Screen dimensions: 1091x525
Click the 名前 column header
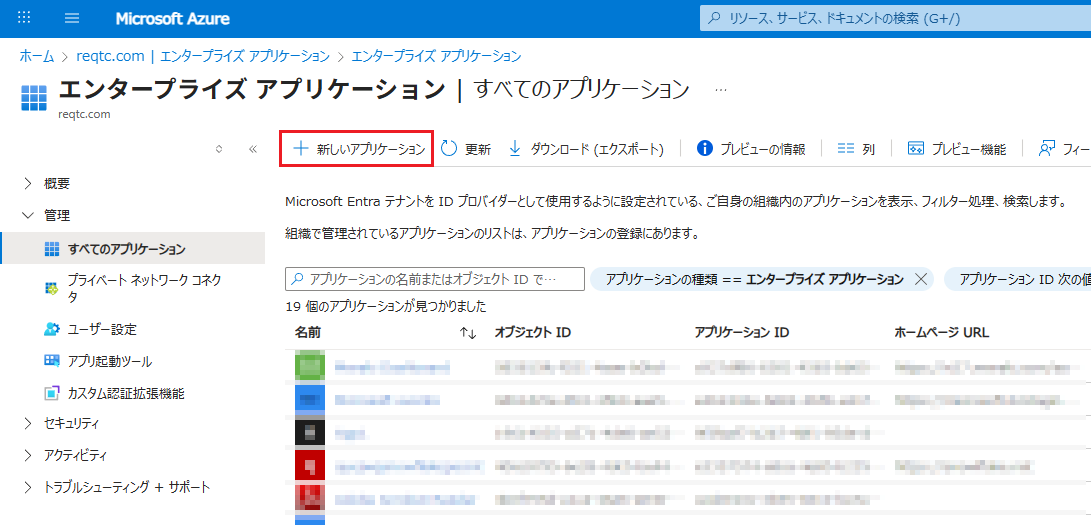(x=308, y=332)
